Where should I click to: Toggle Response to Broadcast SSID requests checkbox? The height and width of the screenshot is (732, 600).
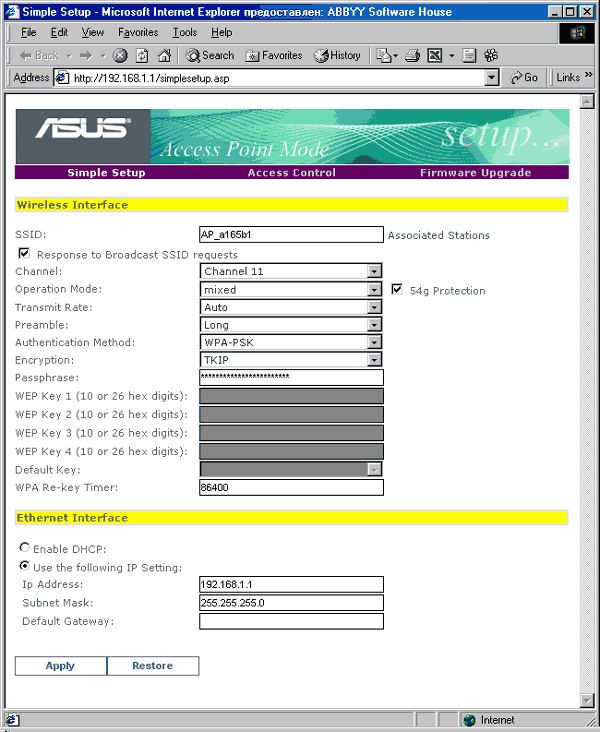click(x=24, y=253)
